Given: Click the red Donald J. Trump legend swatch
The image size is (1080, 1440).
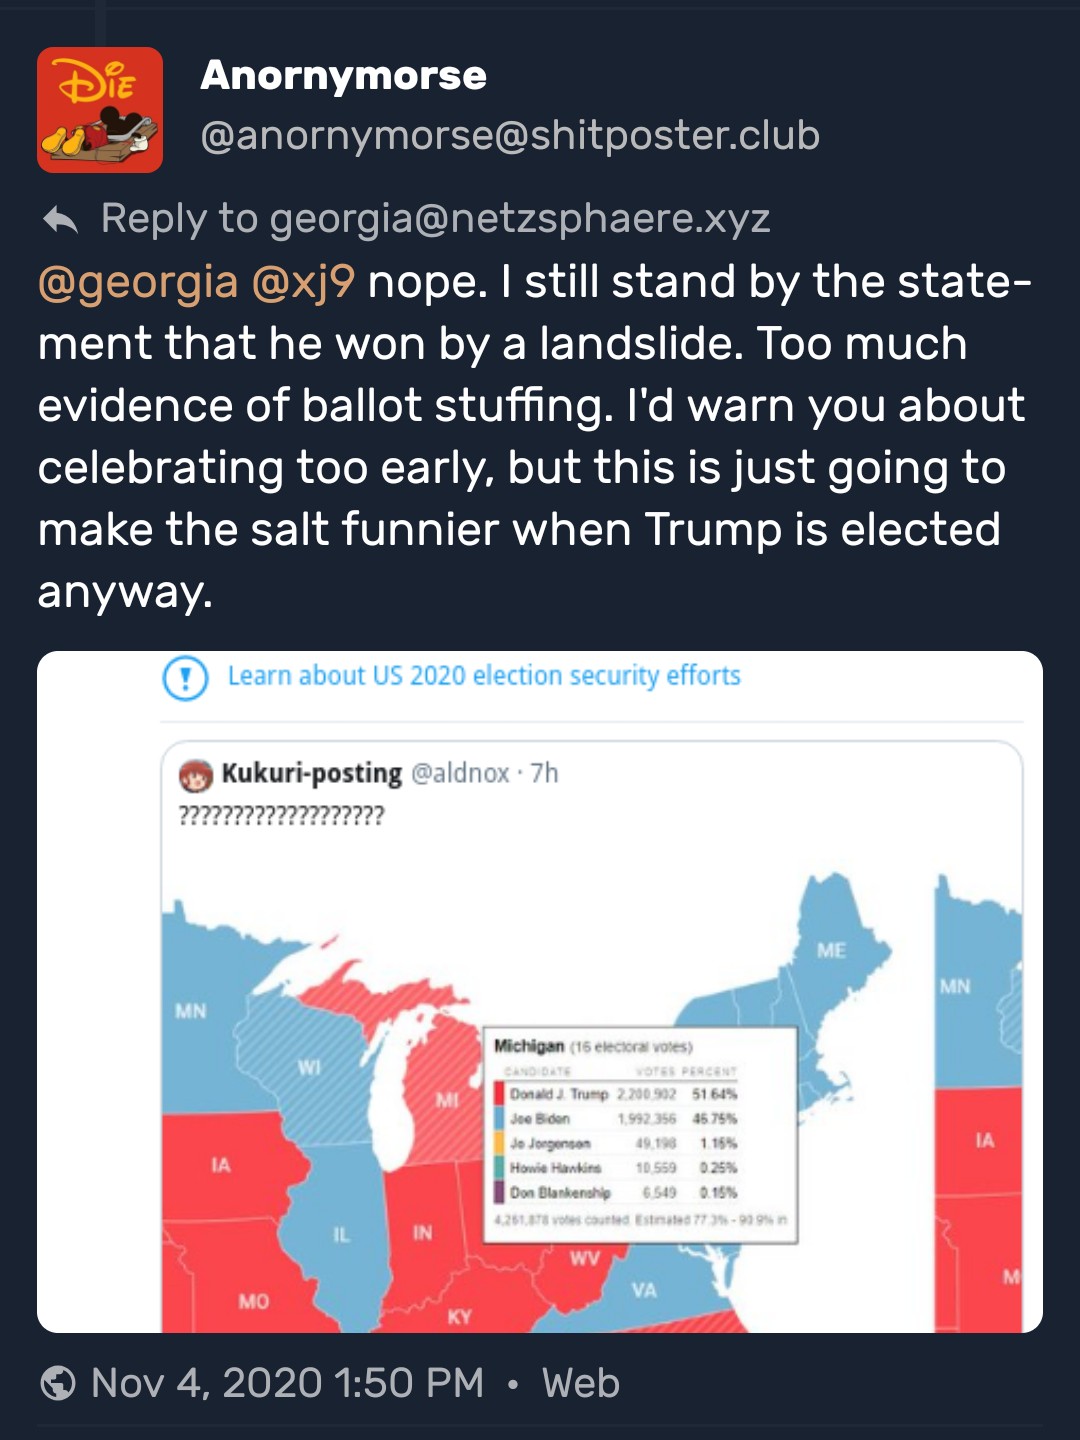Looking at the screenshot, I should pyautogui.click(x=499, y=1094).
